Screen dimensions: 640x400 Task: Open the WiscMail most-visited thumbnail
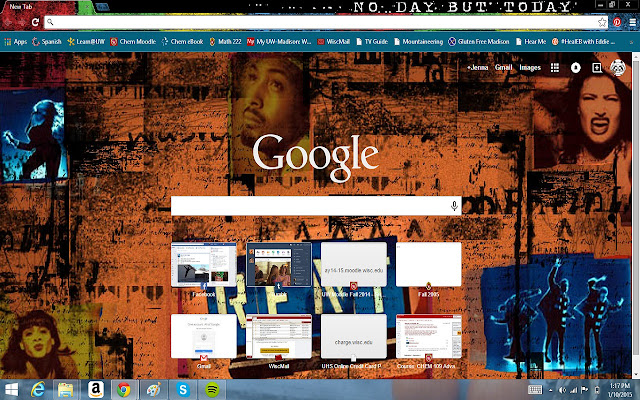279,337
